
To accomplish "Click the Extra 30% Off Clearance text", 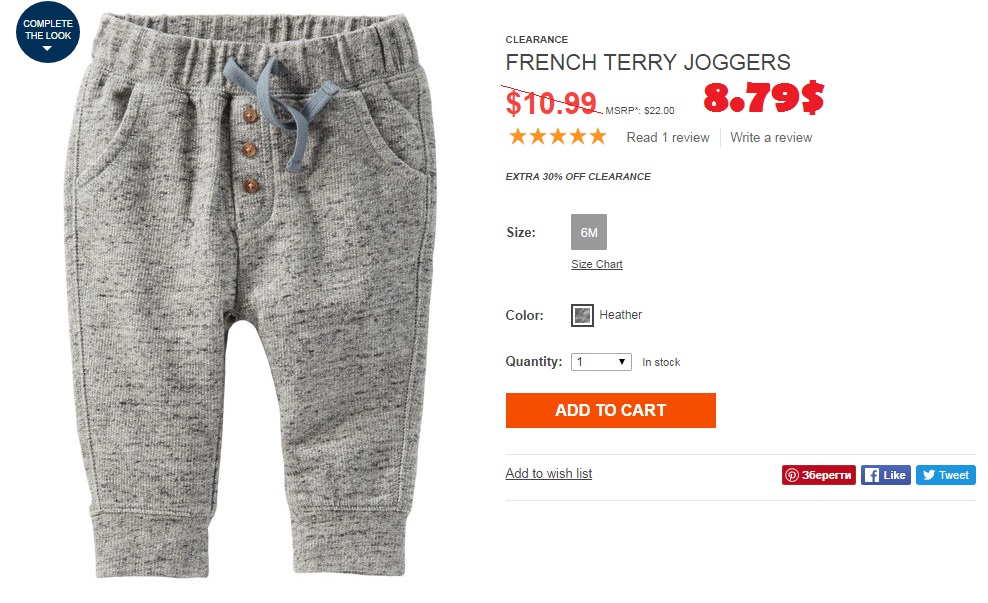I will (x=578, y=176).
